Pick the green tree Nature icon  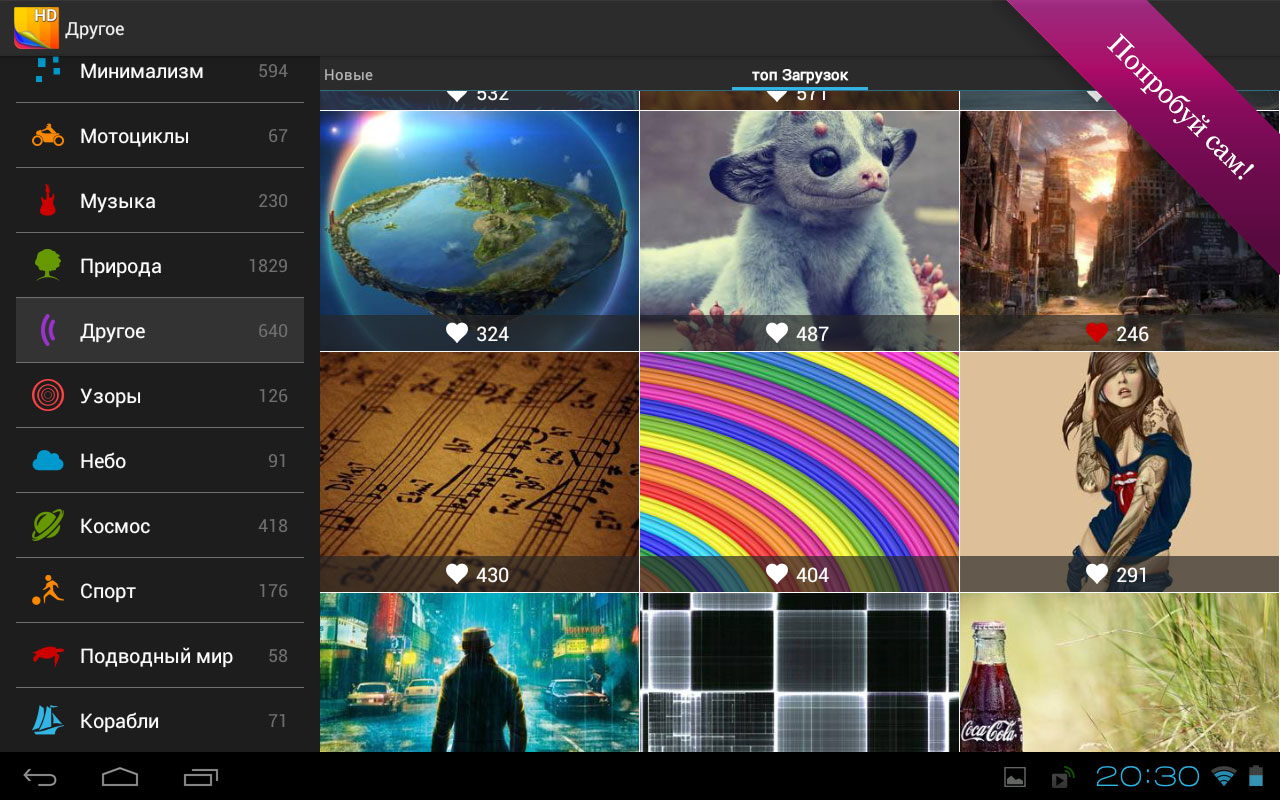coord(47,265)
